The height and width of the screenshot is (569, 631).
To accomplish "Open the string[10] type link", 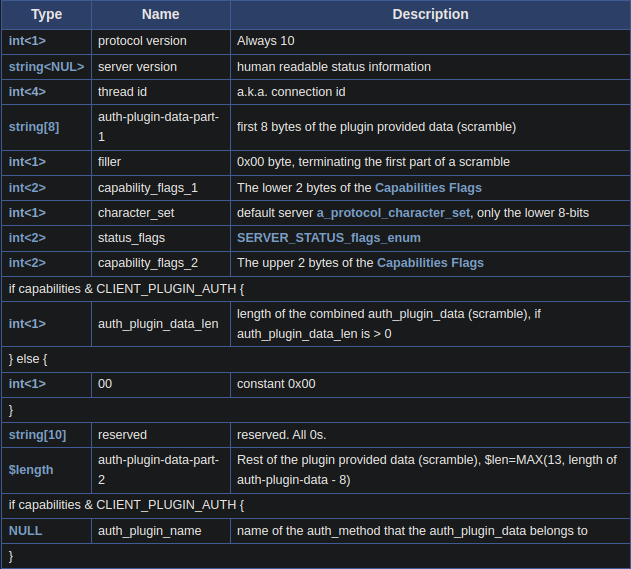I will pyautogui.click(x=37, y=435).
